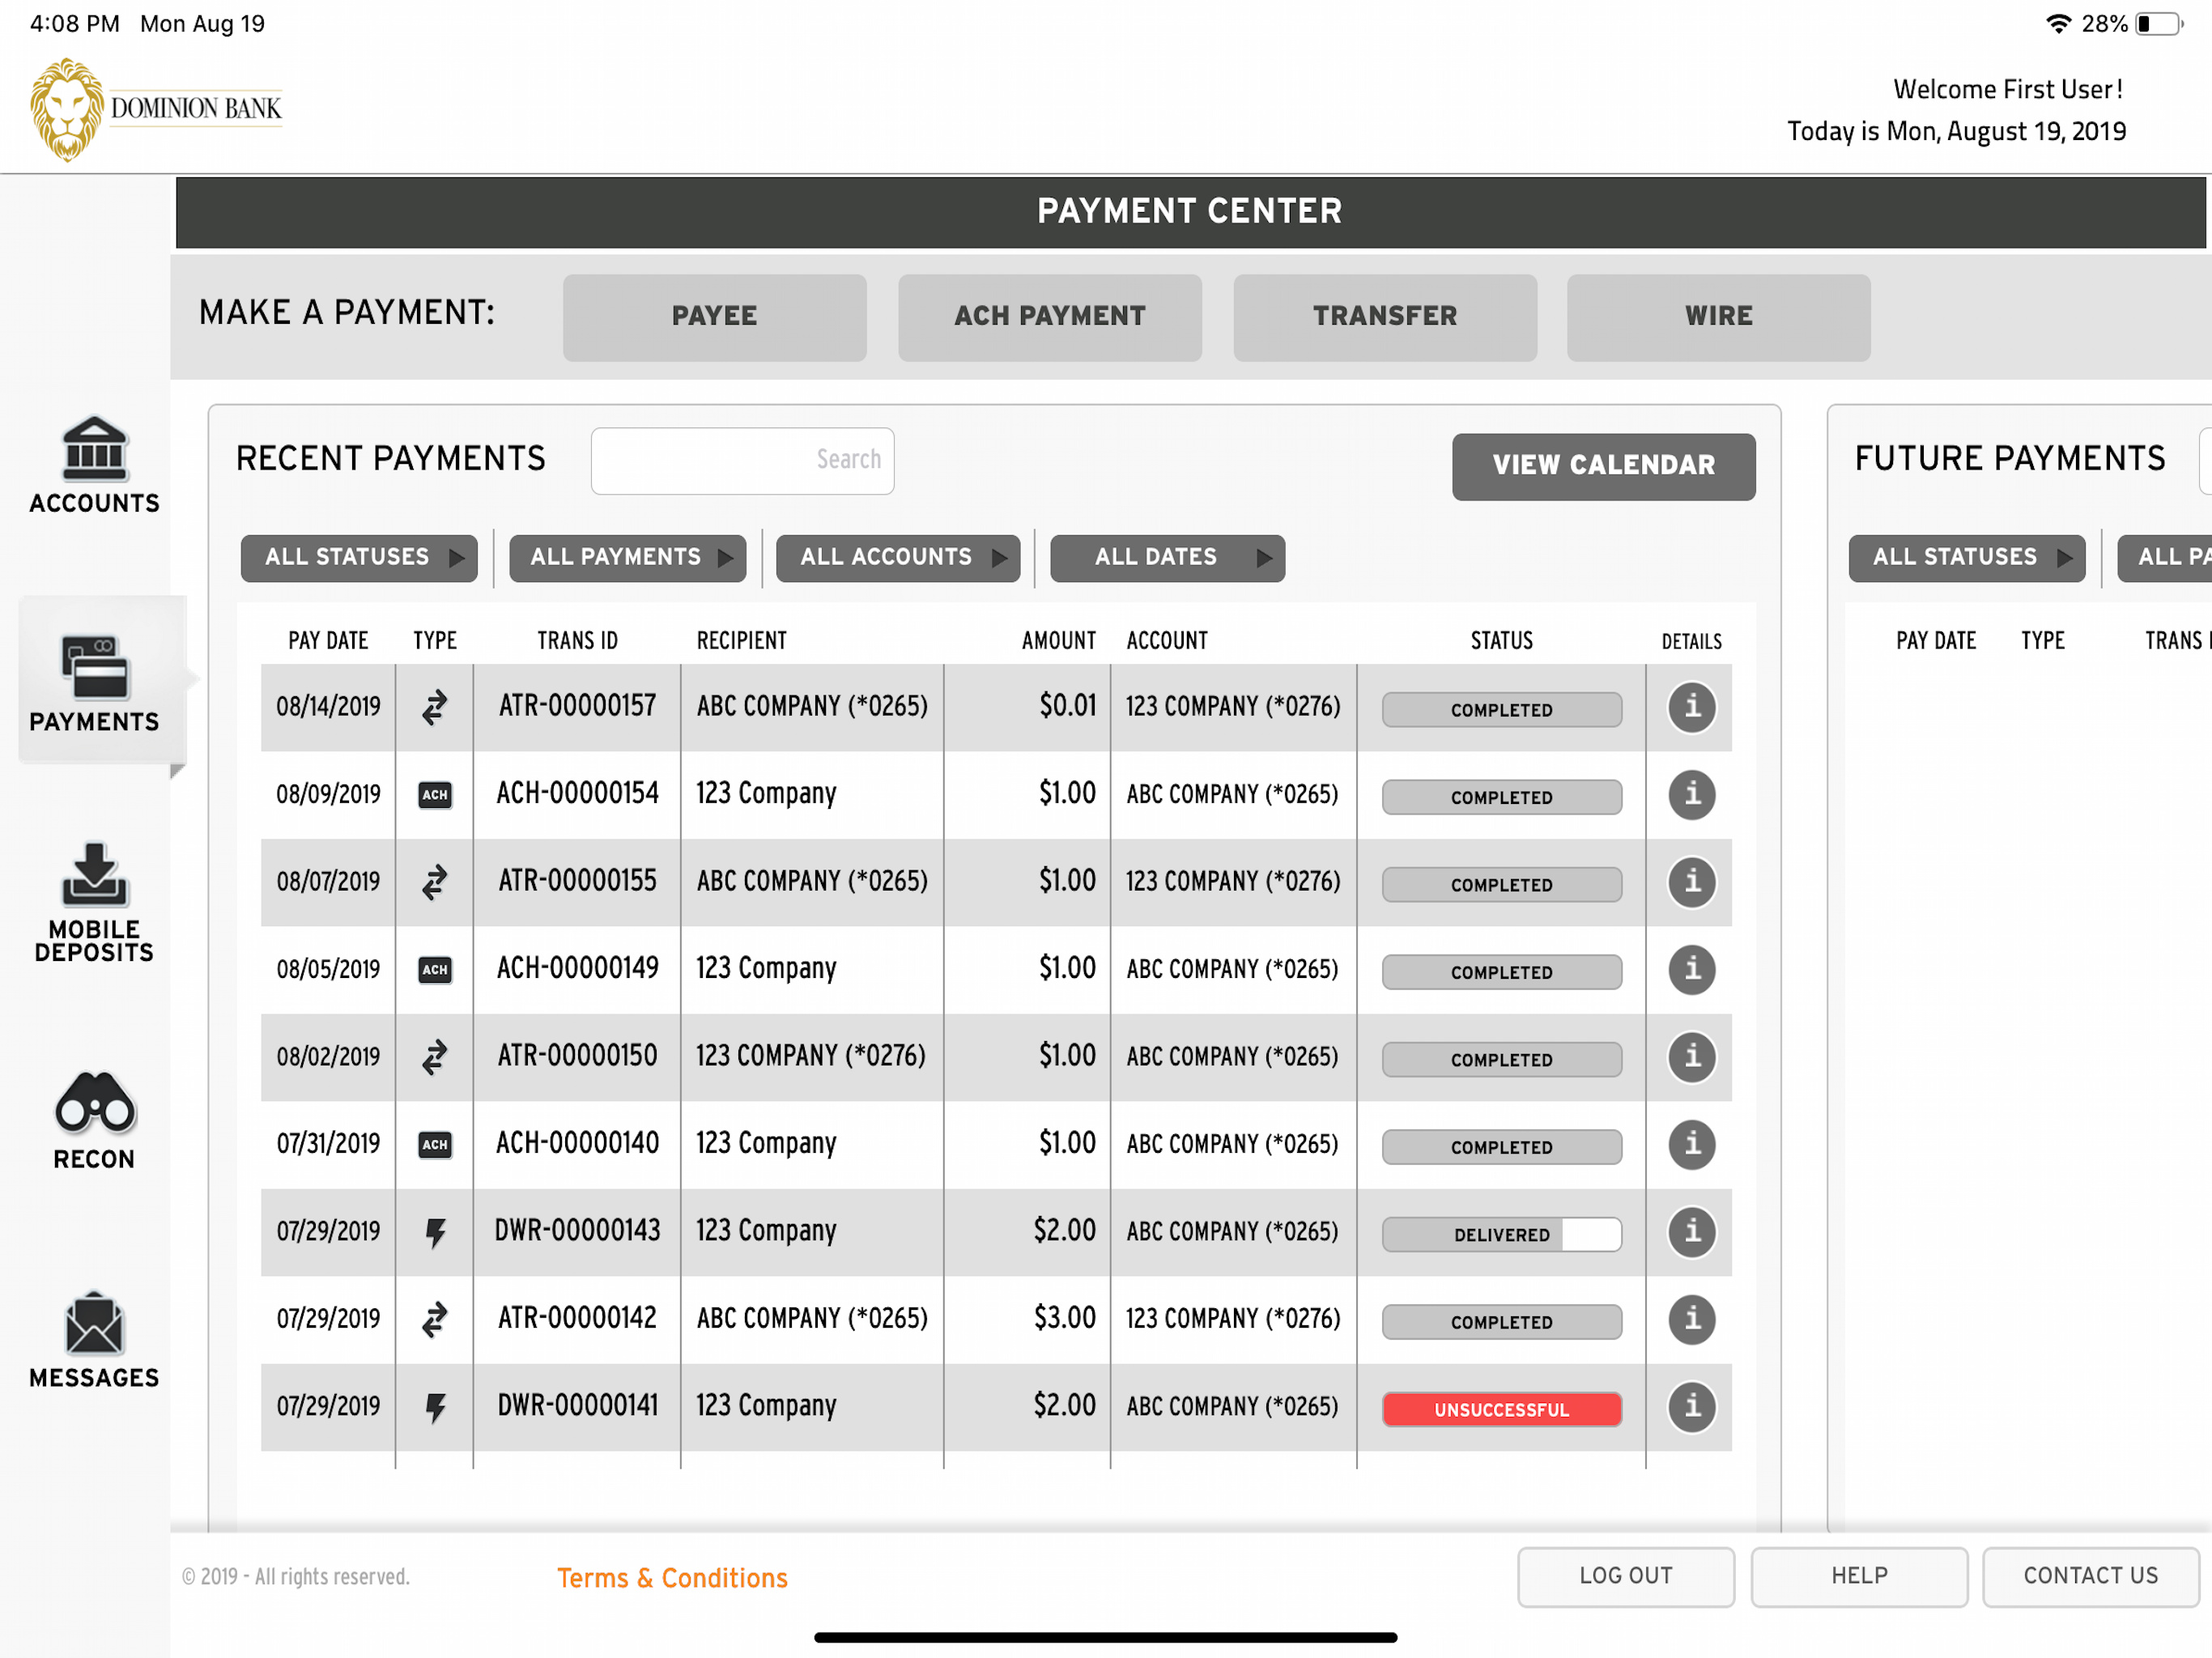
Task: Start a Transfer payment
Action: click(1384, 317)
